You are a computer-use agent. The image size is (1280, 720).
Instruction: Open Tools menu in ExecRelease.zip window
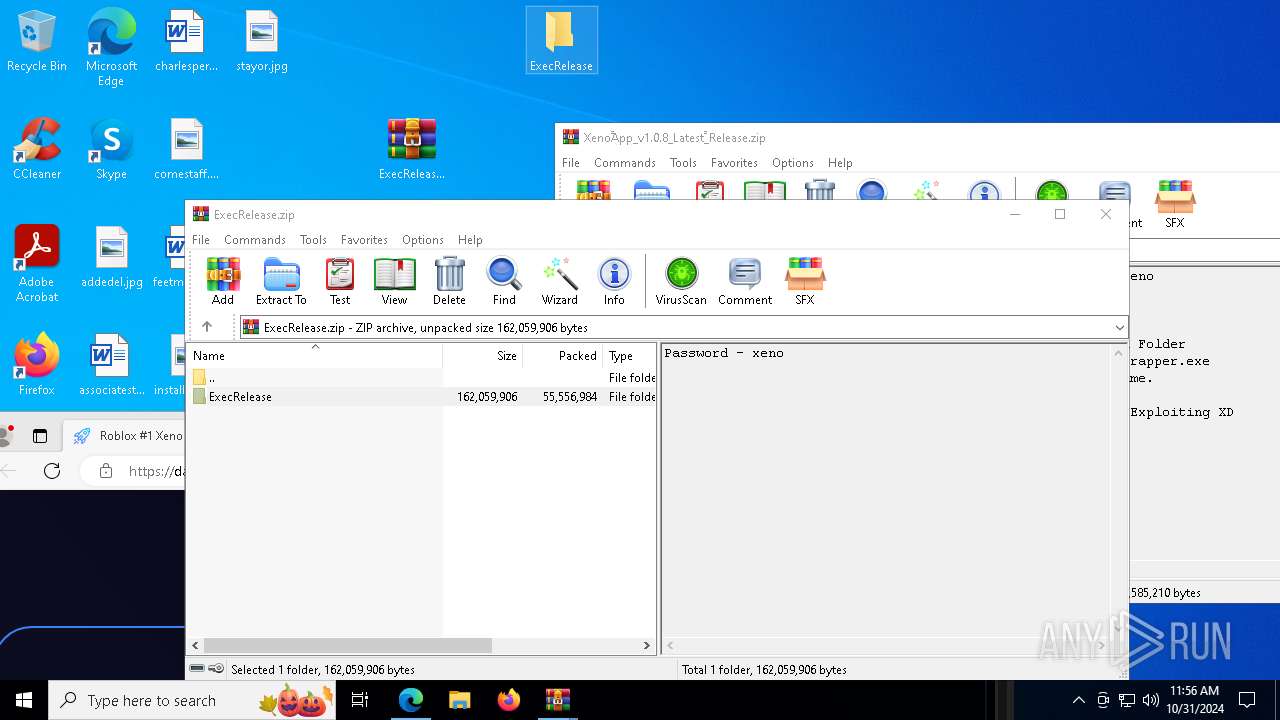coord(313,240)
